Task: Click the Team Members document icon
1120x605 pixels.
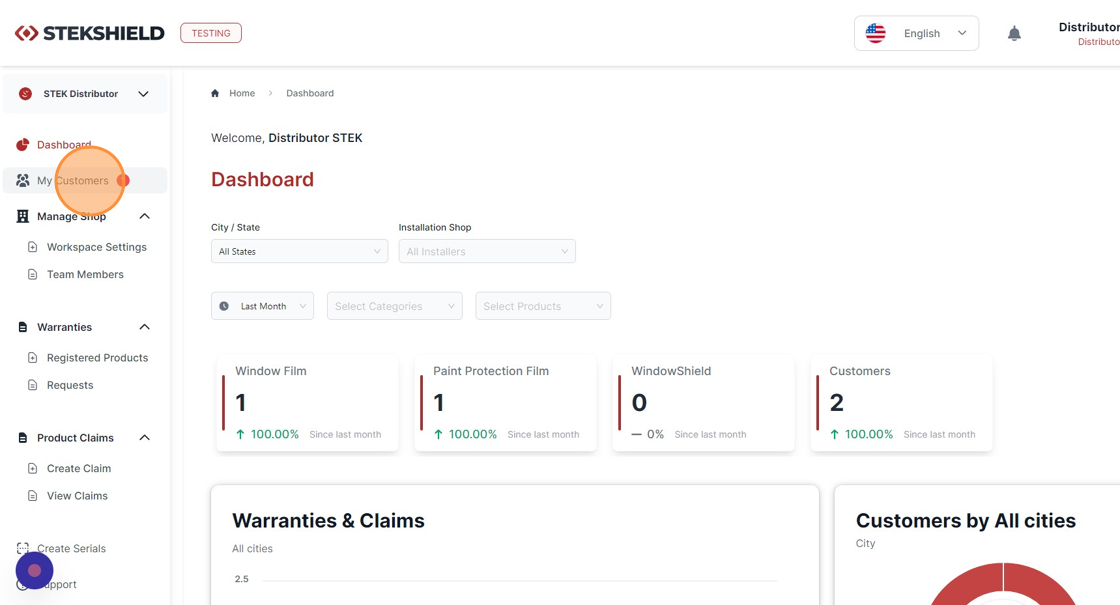Action: click(x=32, y=274)
